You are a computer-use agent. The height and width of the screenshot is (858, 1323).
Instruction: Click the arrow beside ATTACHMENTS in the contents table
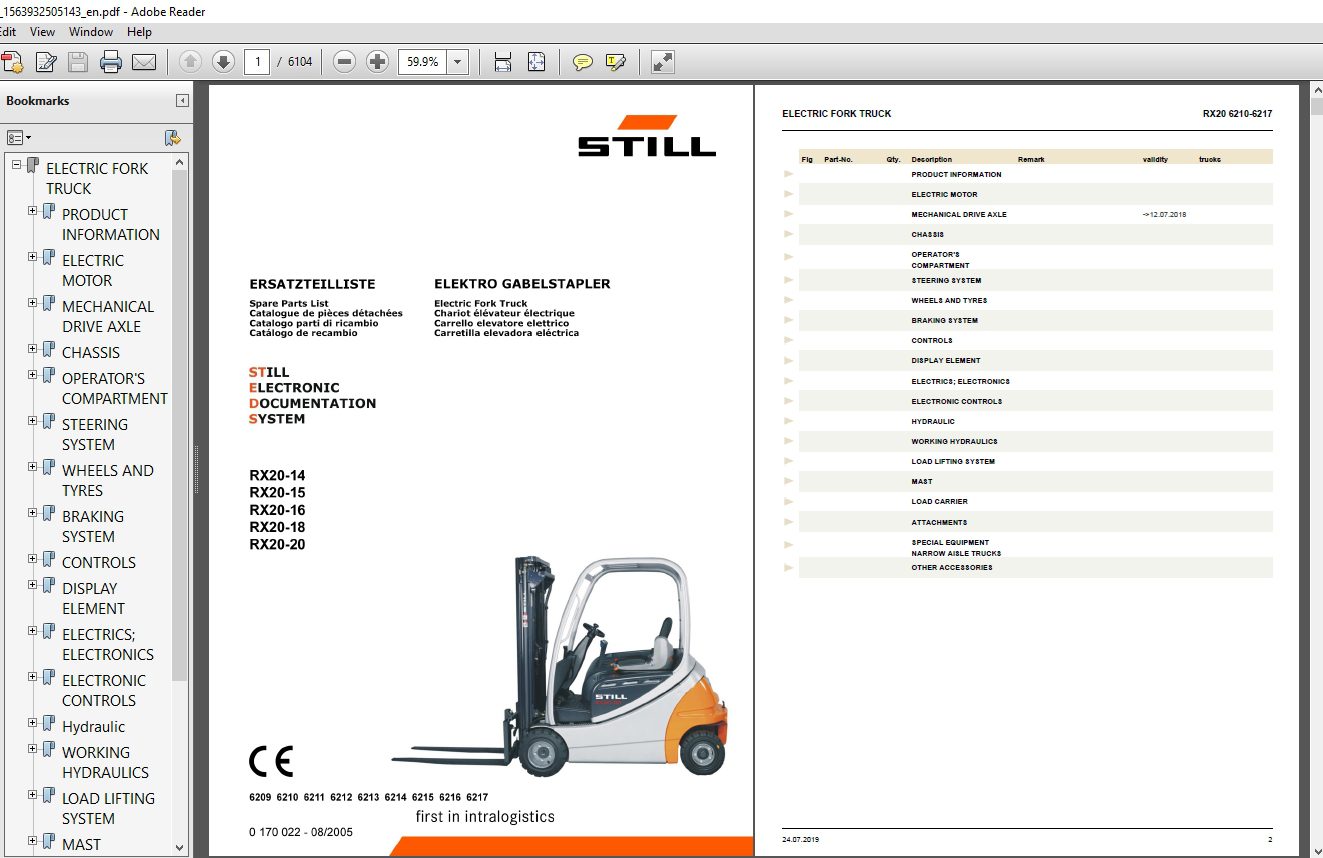point(789,522)
